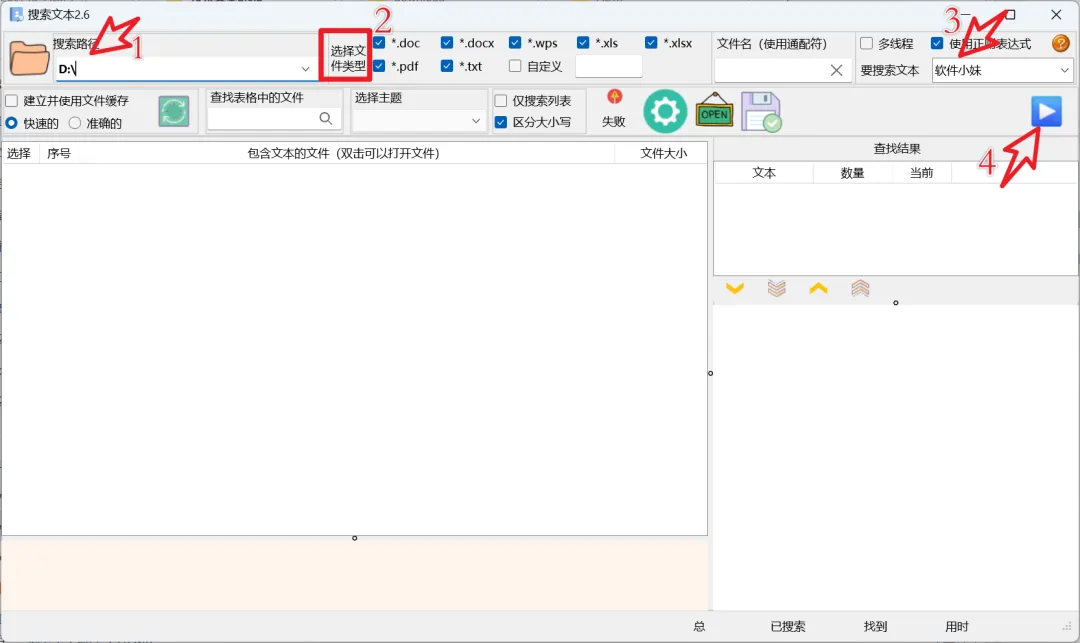1080x643 pixels.
Task: Close the 搜索文本2.6 window
Action: point(1056,14)
